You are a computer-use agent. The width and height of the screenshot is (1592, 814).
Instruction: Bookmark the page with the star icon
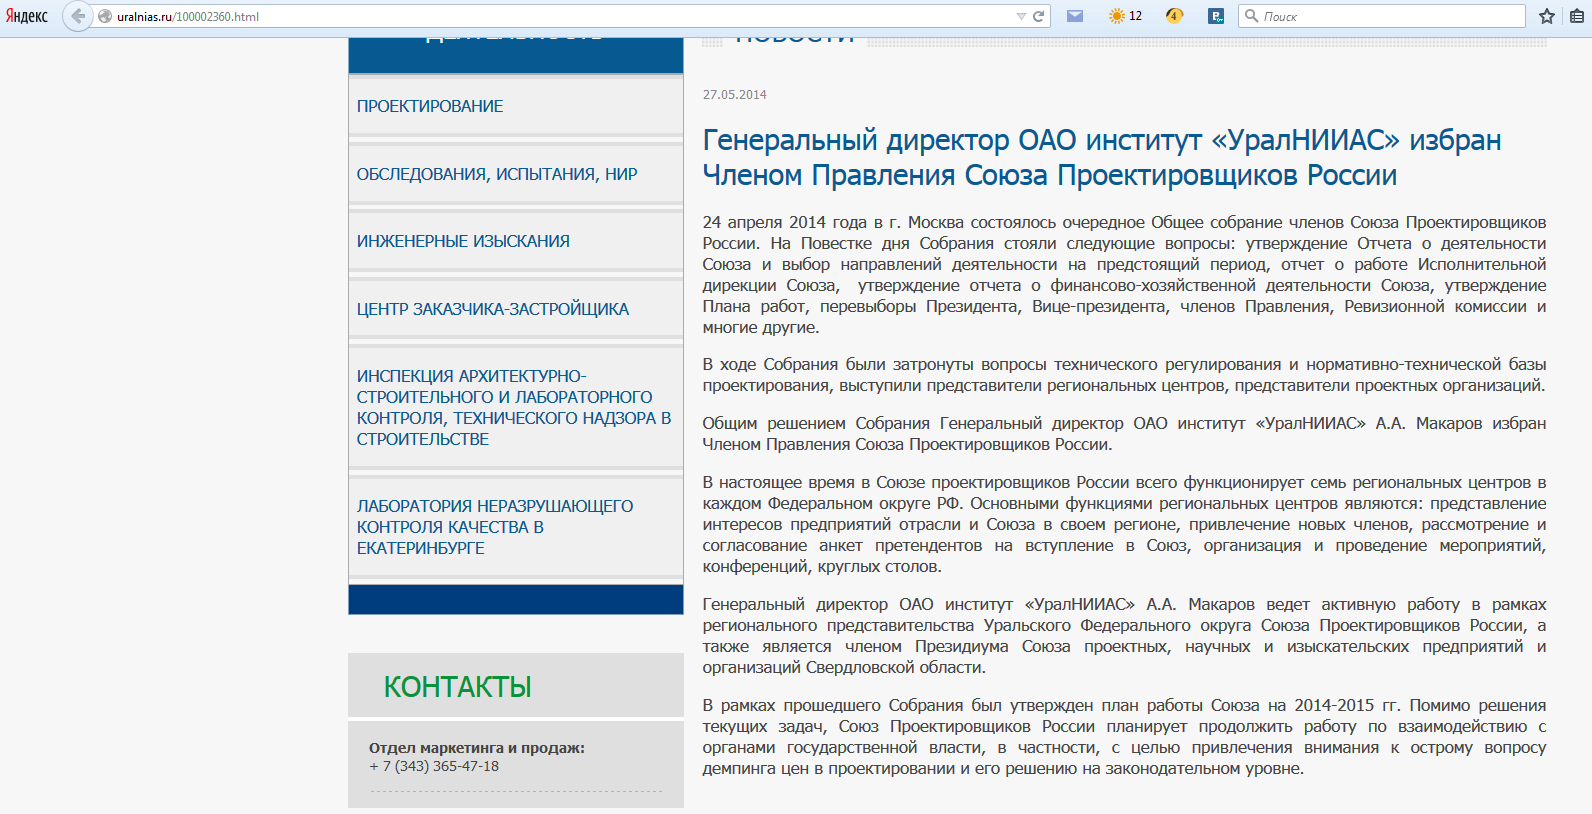[x=1547, y=16]
